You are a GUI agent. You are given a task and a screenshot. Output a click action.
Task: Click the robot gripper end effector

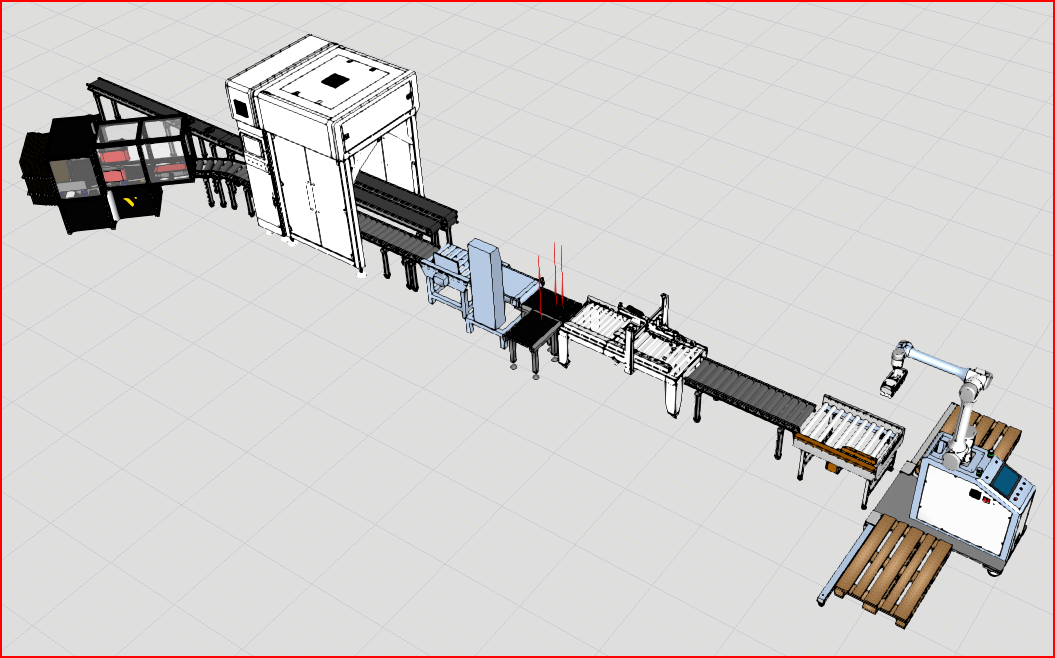coord(889,382)
